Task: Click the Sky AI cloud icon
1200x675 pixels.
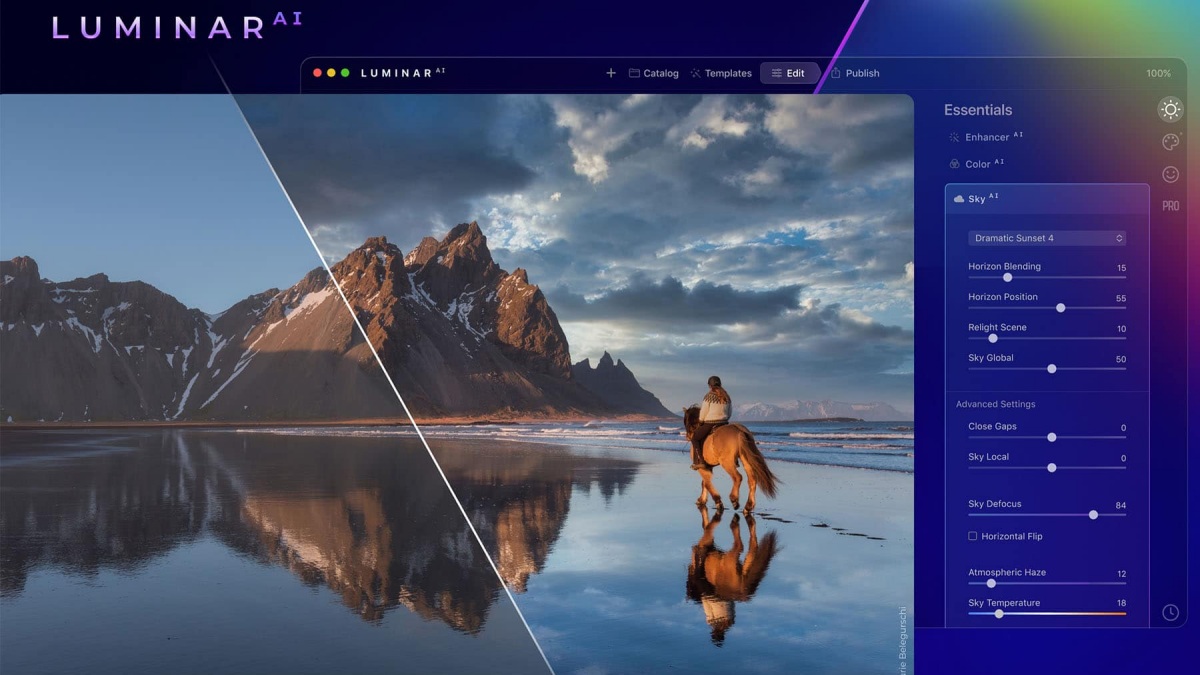Action: pyautogui.click(x=959, y=199)
